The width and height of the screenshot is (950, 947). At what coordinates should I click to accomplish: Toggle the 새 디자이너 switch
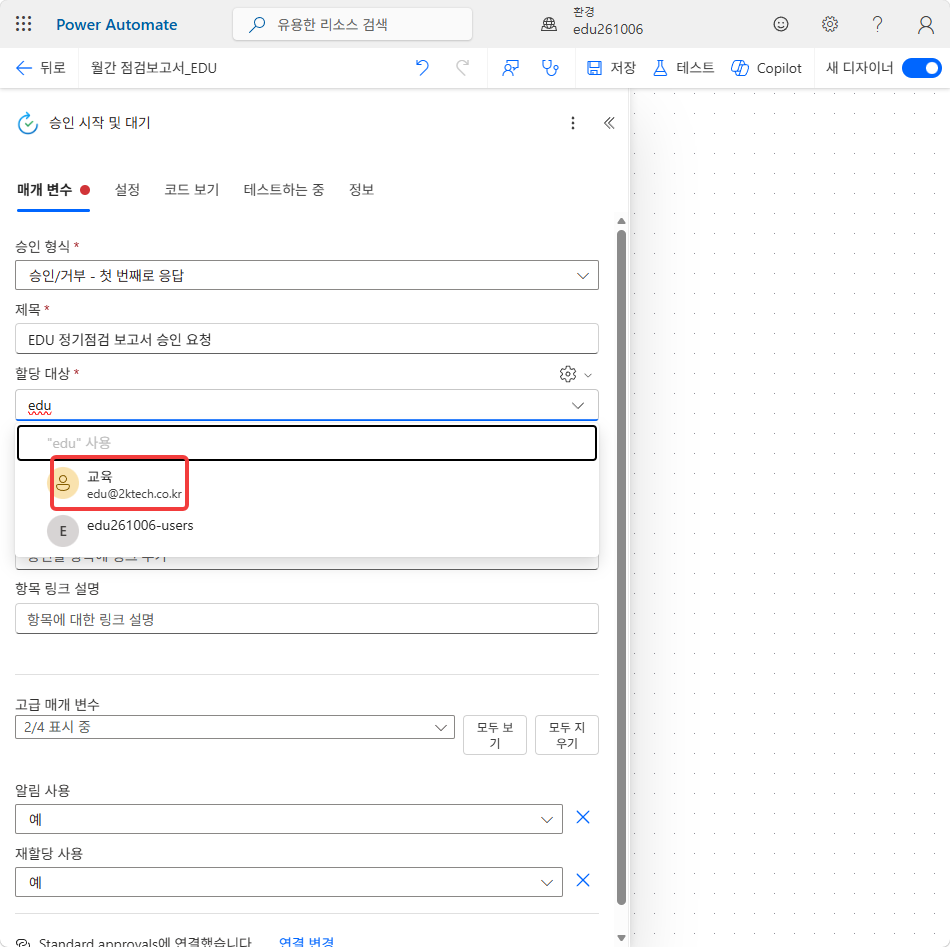921,68
